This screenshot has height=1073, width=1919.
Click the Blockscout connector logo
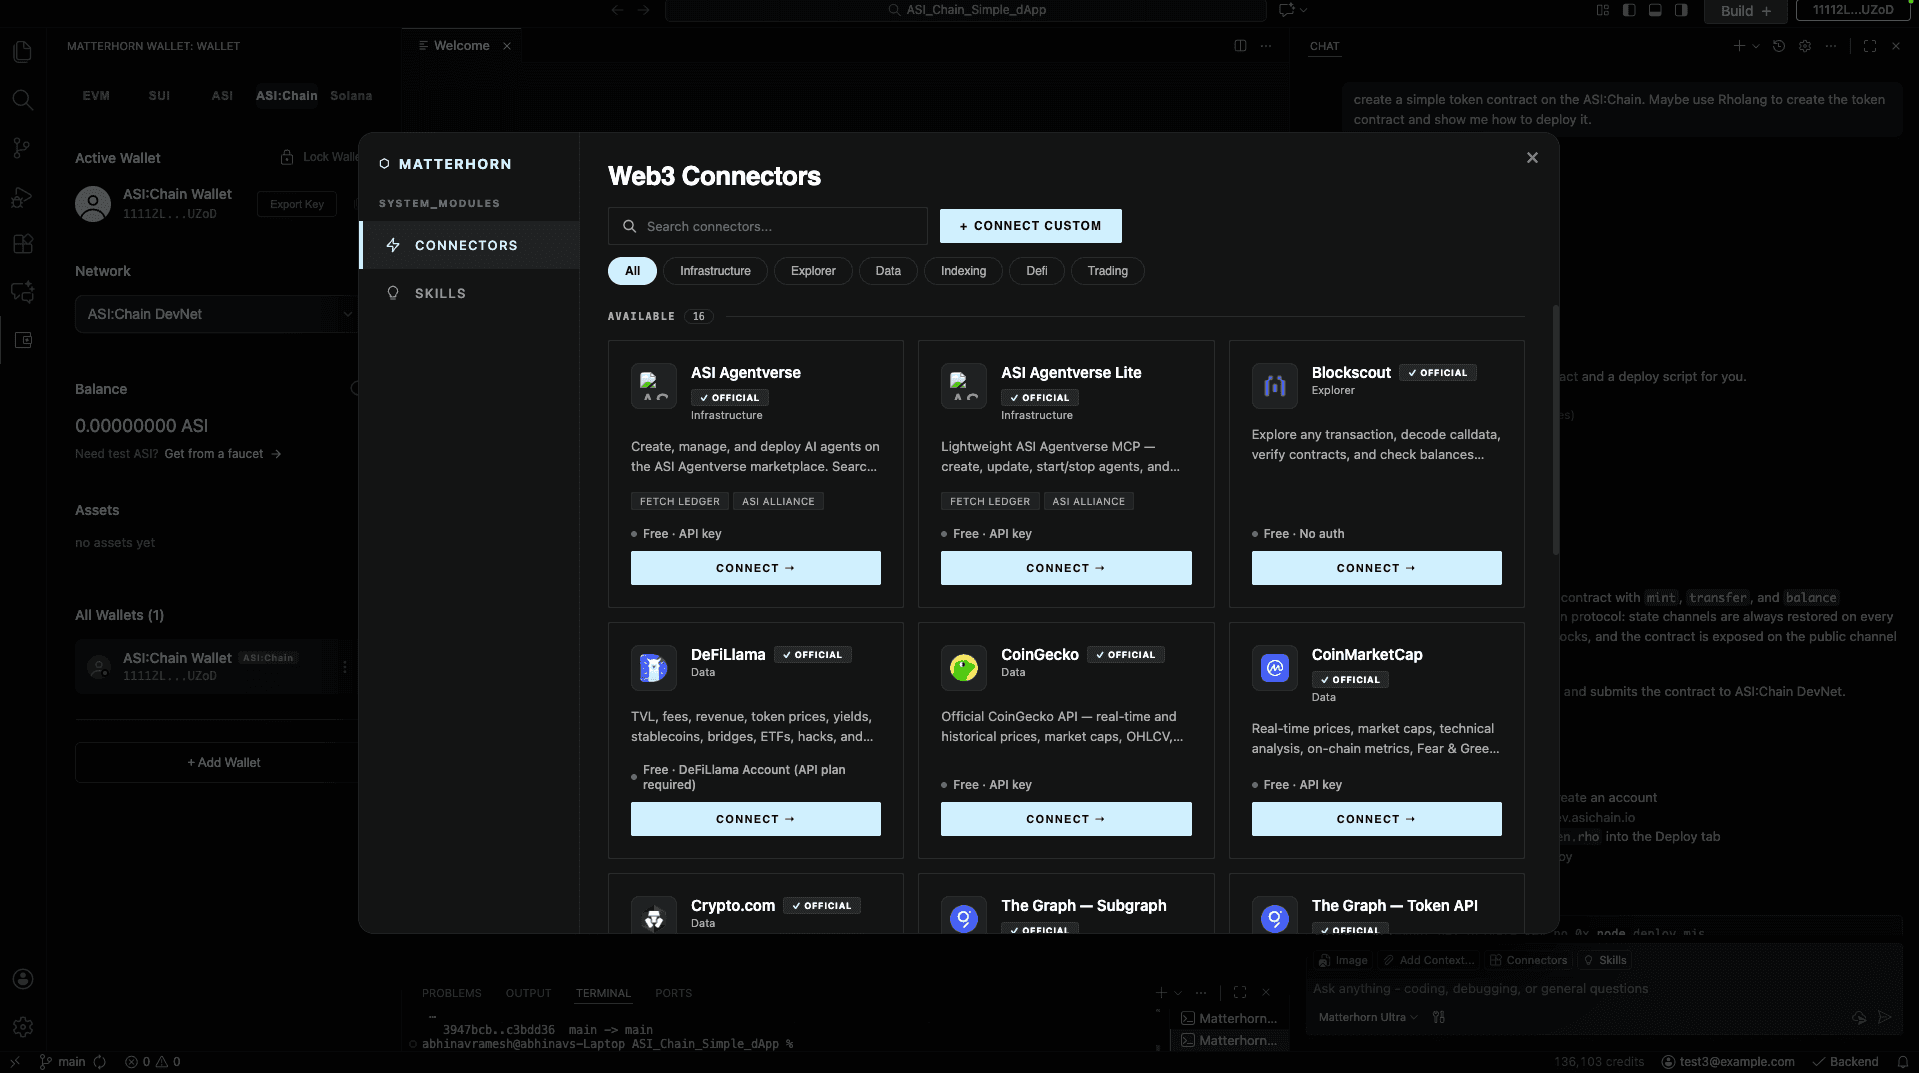pos(1275,386)
